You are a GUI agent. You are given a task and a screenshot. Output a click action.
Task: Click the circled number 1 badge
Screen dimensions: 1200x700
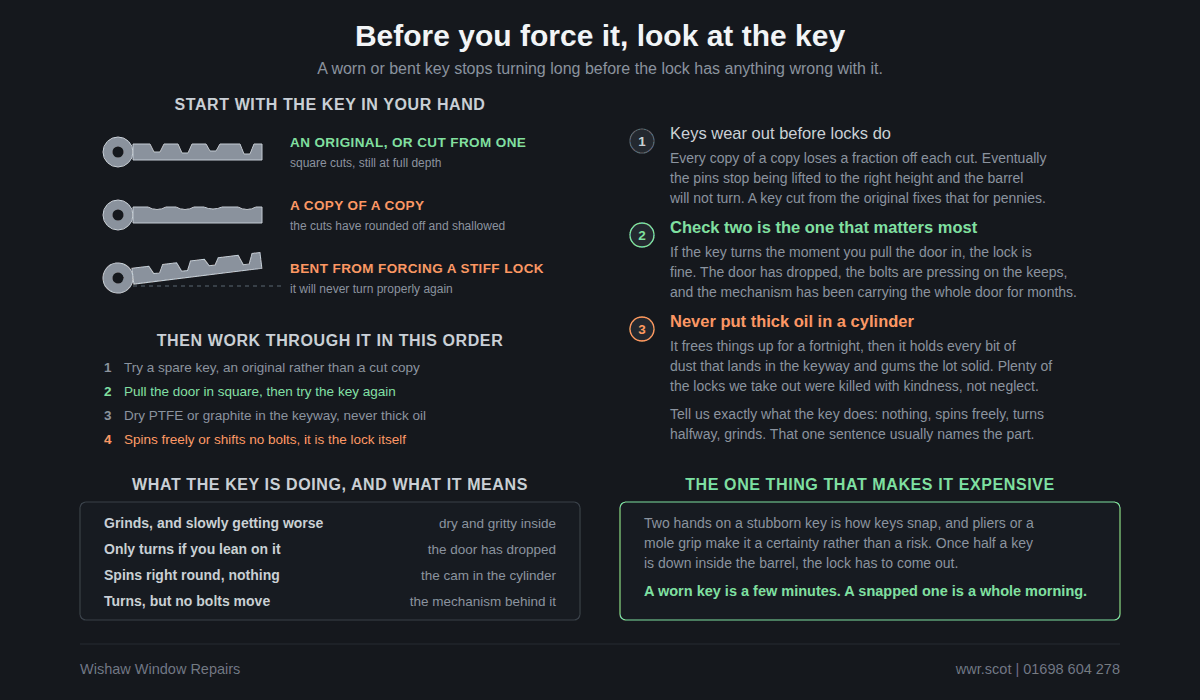coord(642,141)
